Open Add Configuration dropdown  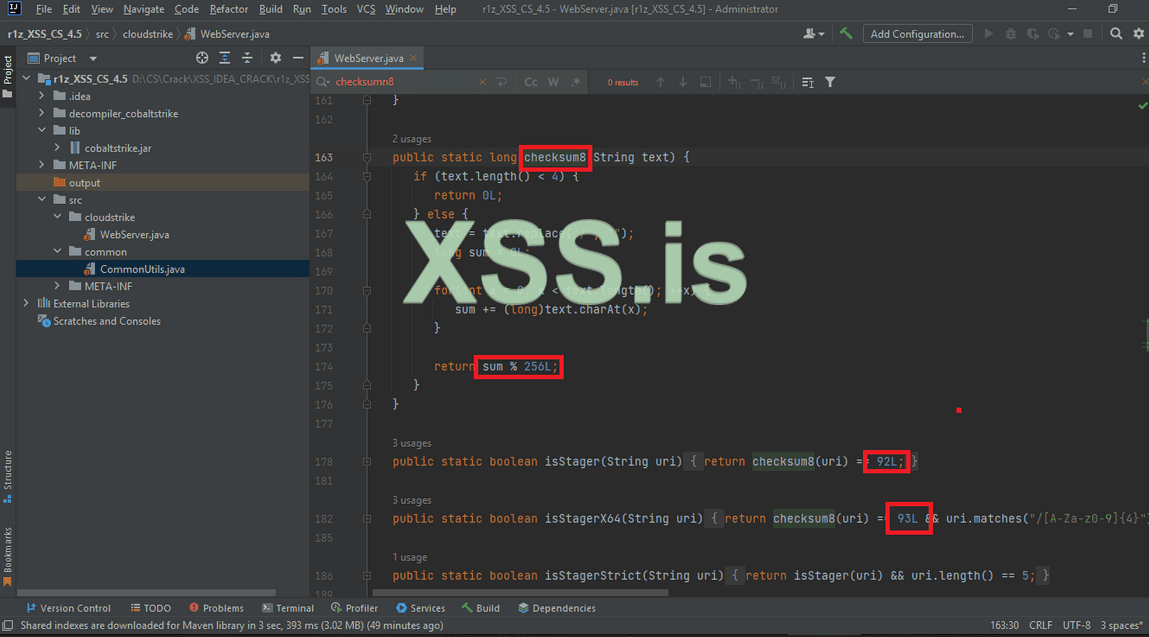tap(917, 33)
